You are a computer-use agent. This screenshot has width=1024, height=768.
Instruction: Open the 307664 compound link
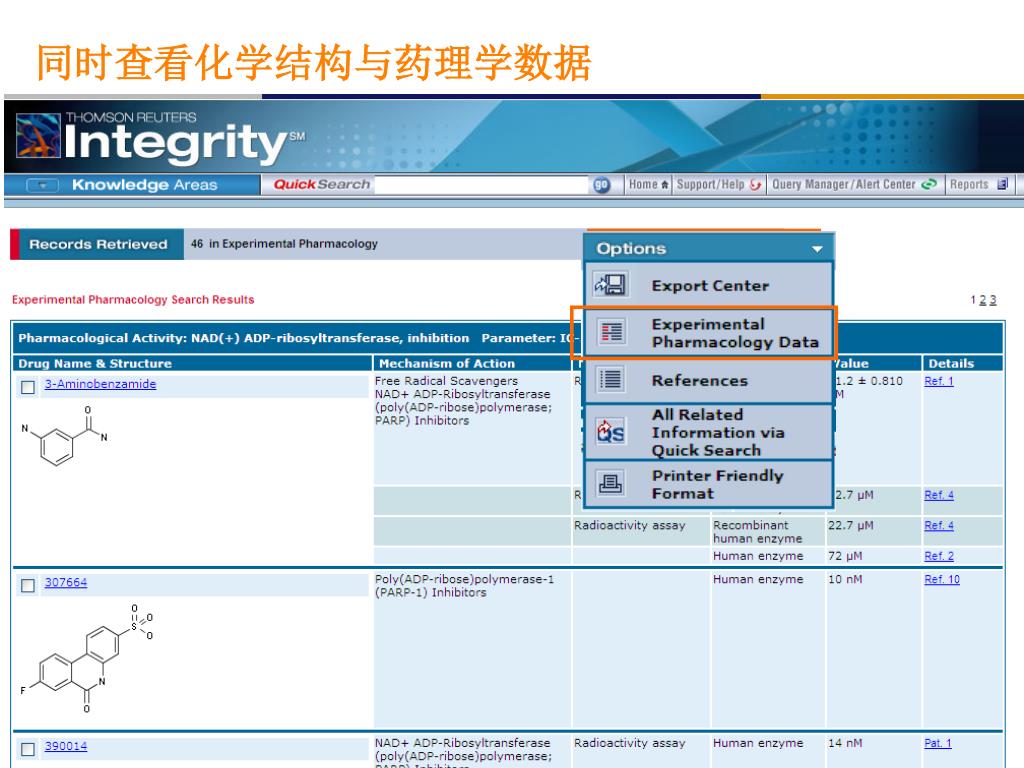[66, 583]
